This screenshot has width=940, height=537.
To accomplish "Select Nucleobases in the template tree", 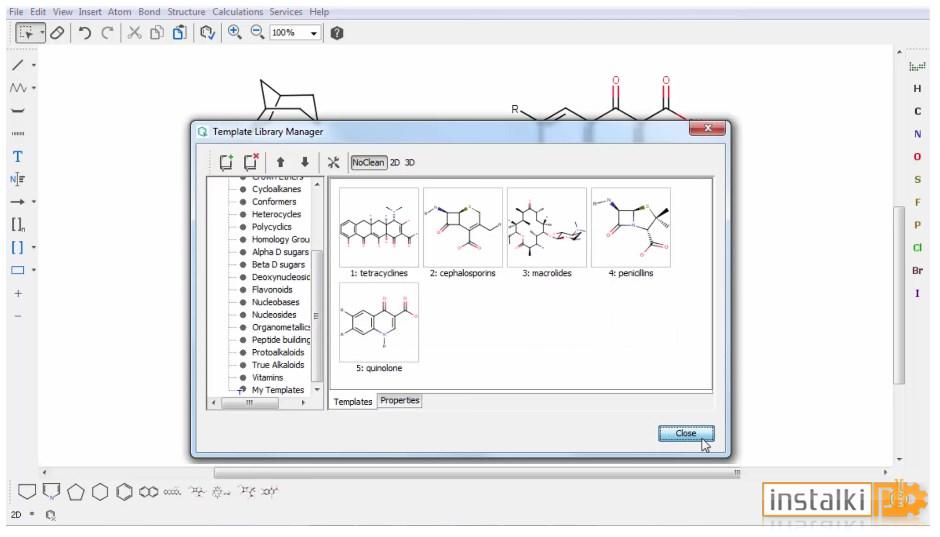I will click(275, 302).
